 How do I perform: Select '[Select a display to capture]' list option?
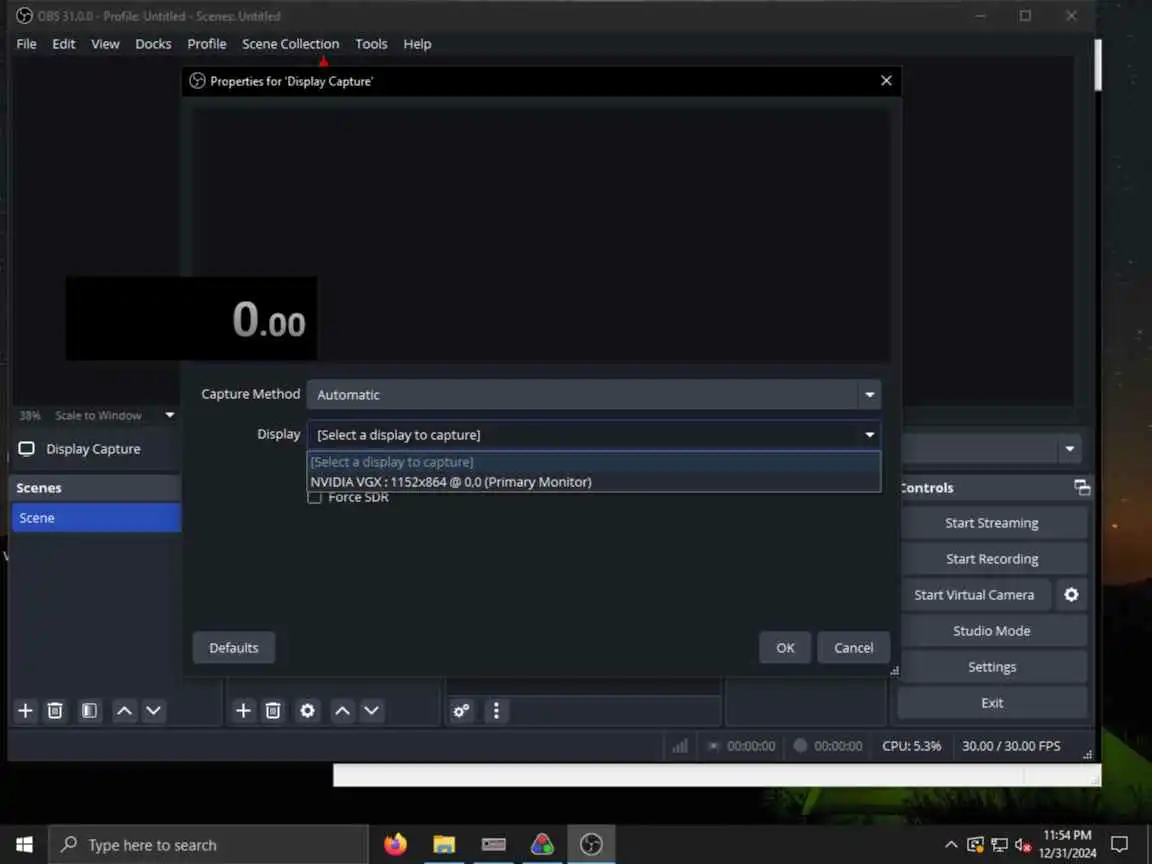(x=594, y=462)
